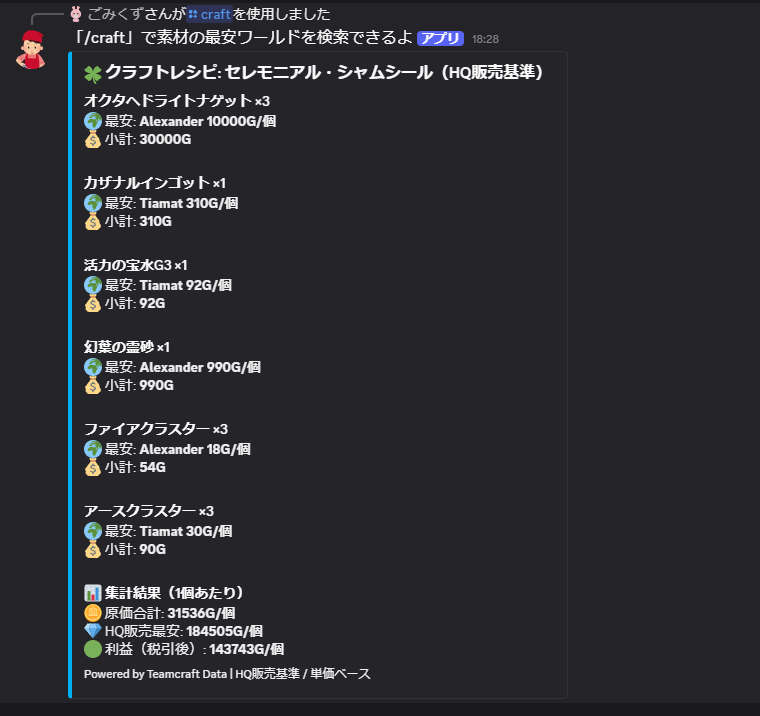Viewport: 760px width, 716px height.
Task: Click the bar chart icon next to 集計結果
Action: [x=93, y=593]
